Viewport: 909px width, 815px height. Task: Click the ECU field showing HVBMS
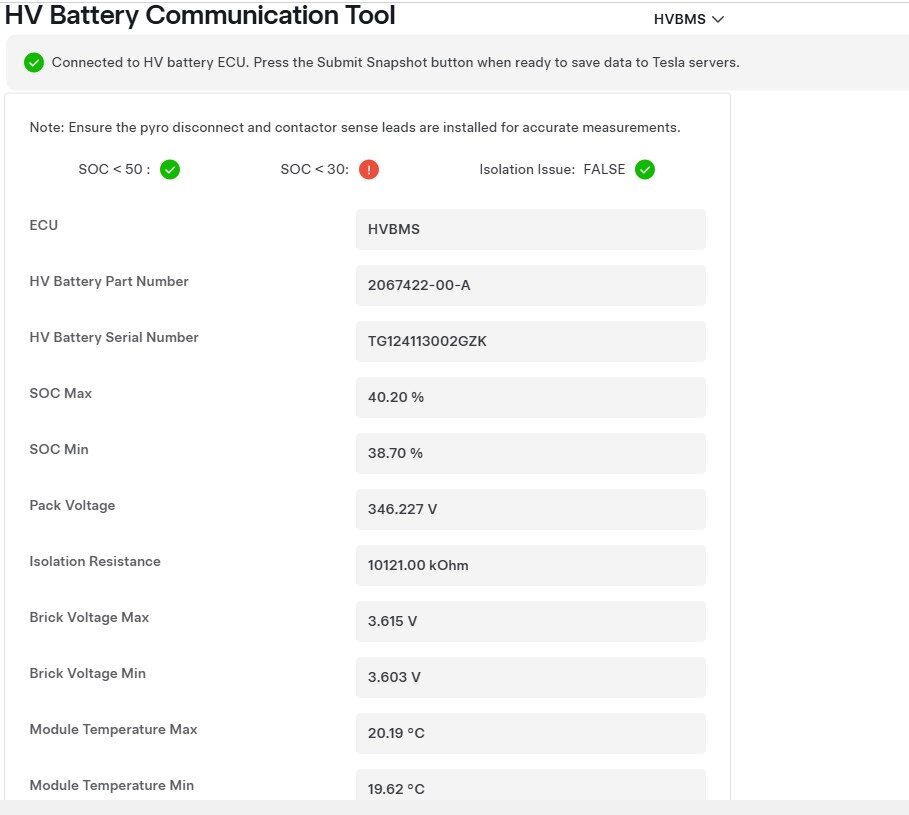530,229
